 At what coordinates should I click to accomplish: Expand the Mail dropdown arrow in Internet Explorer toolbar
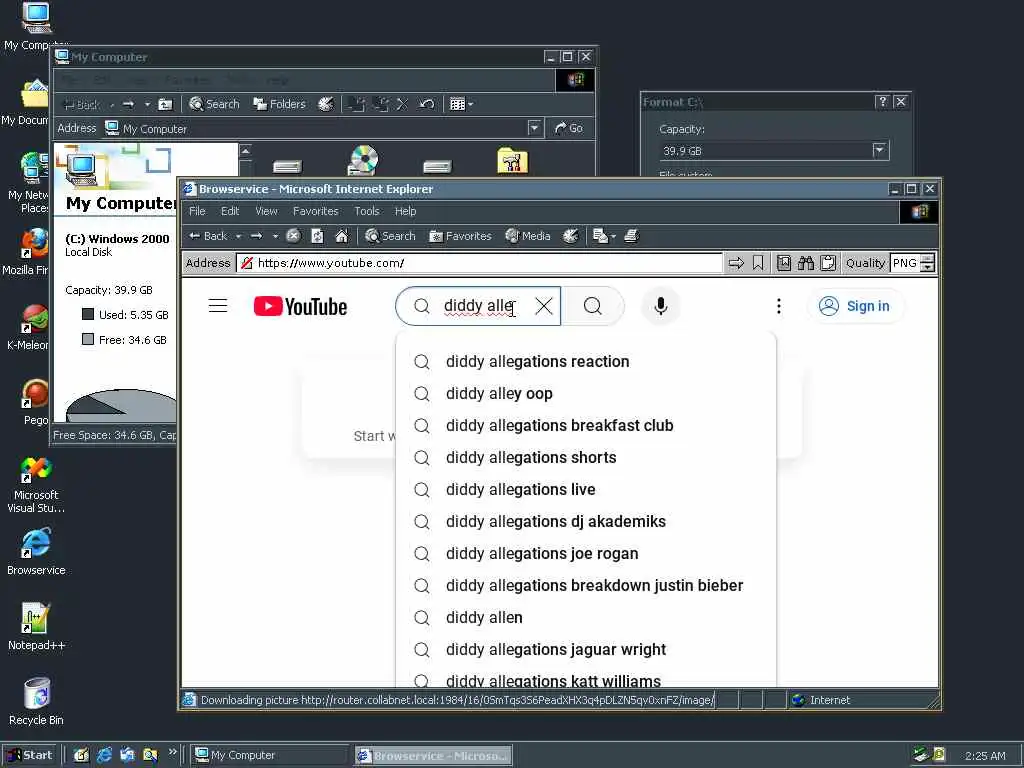(613, 236)
